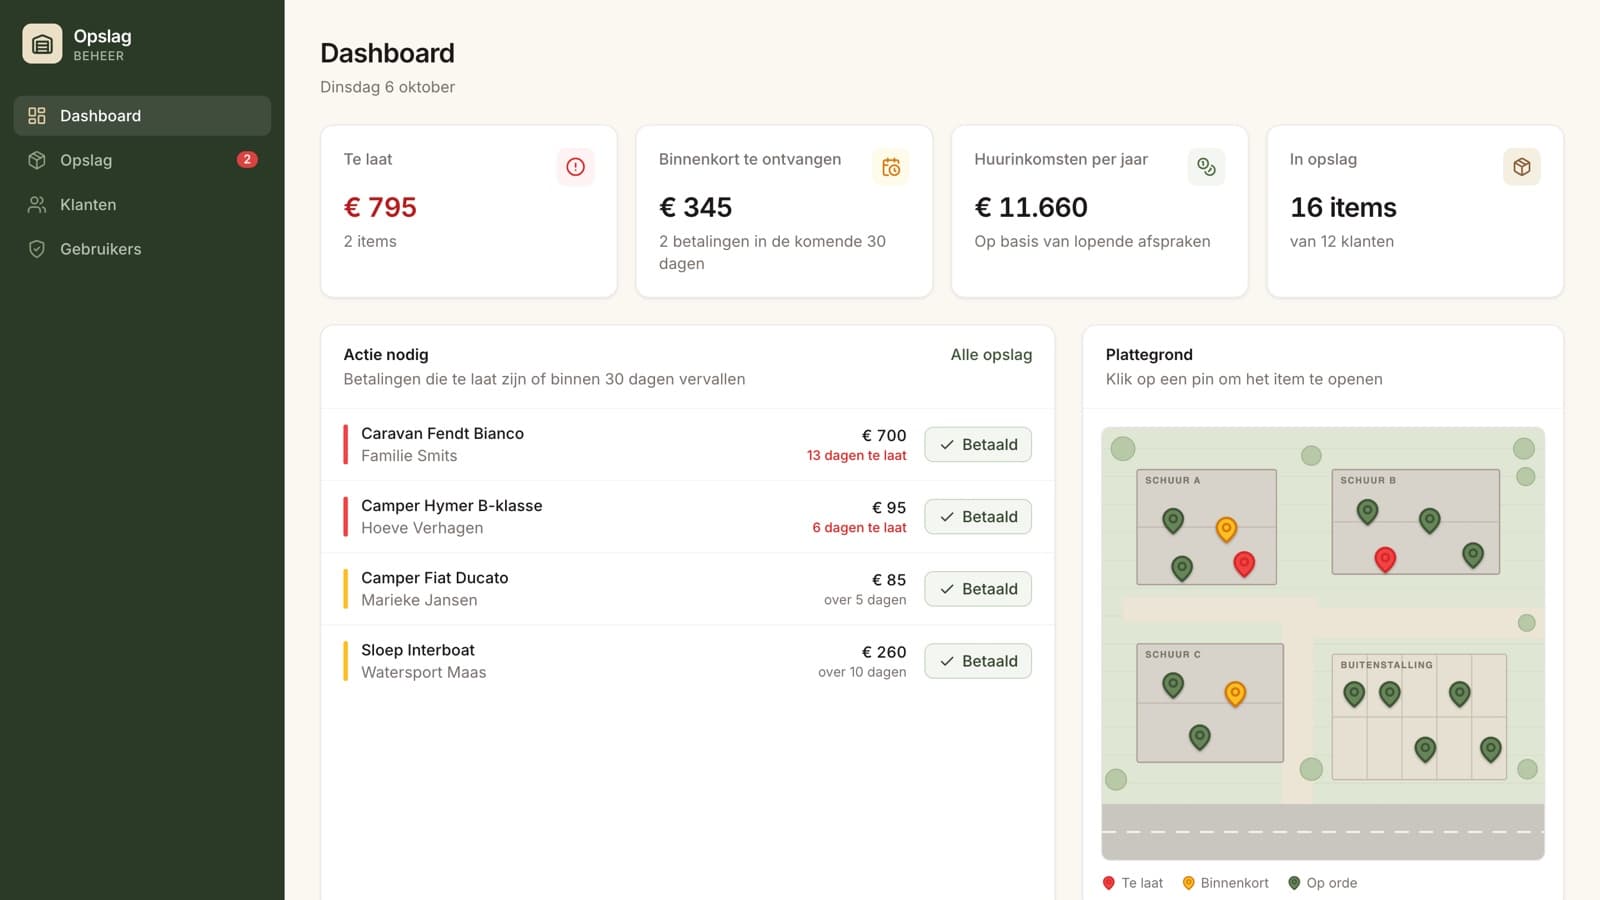Click the Opslag Beheer logo icon

click(x=42, y=44)
